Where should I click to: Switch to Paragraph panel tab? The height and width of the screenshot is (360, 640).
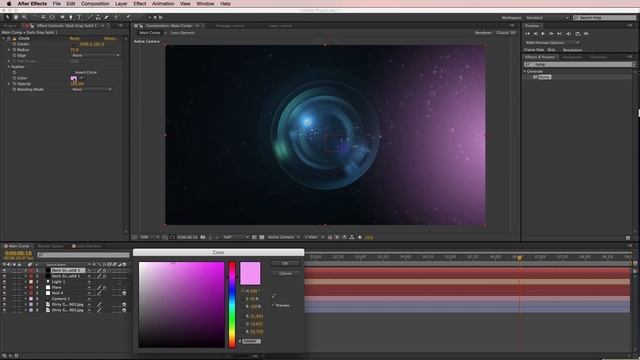tap(572, 57)
